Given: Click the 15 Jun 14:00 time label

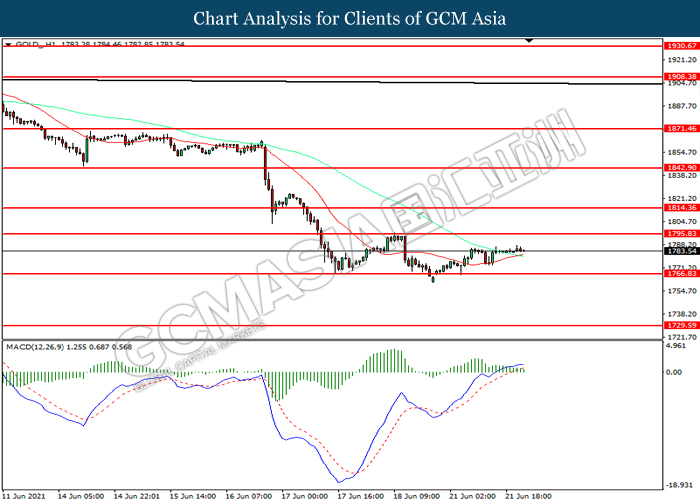Looking at the screenshot, I should click(x=193, y=496).
